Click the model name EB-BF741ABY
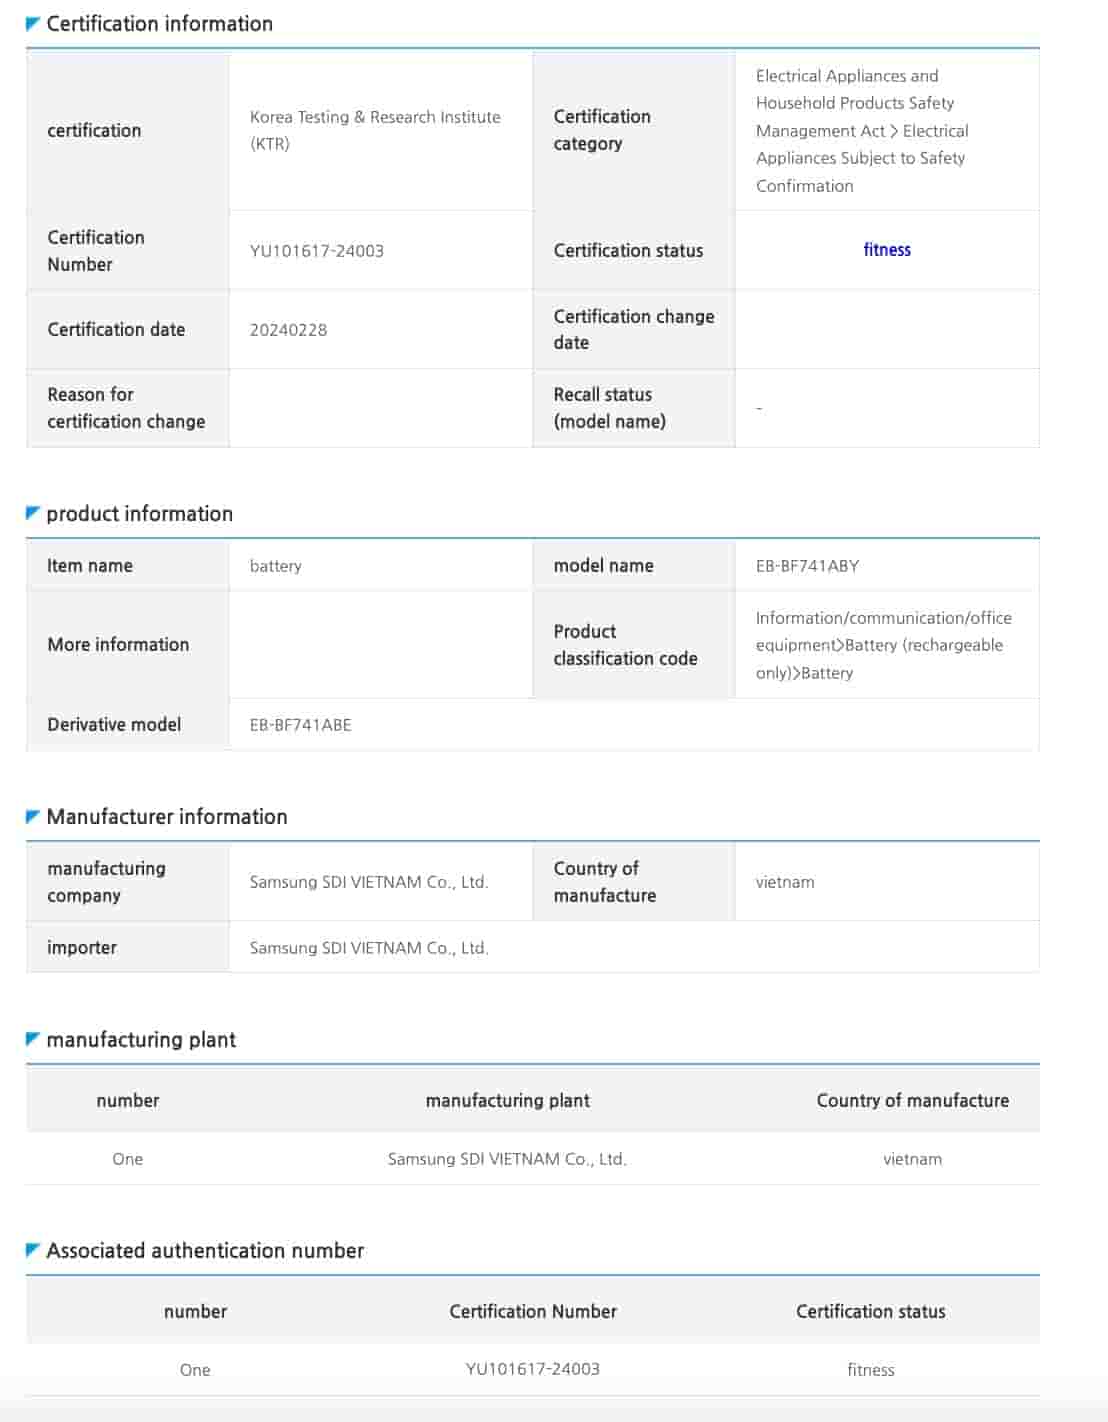 (807, 566)
